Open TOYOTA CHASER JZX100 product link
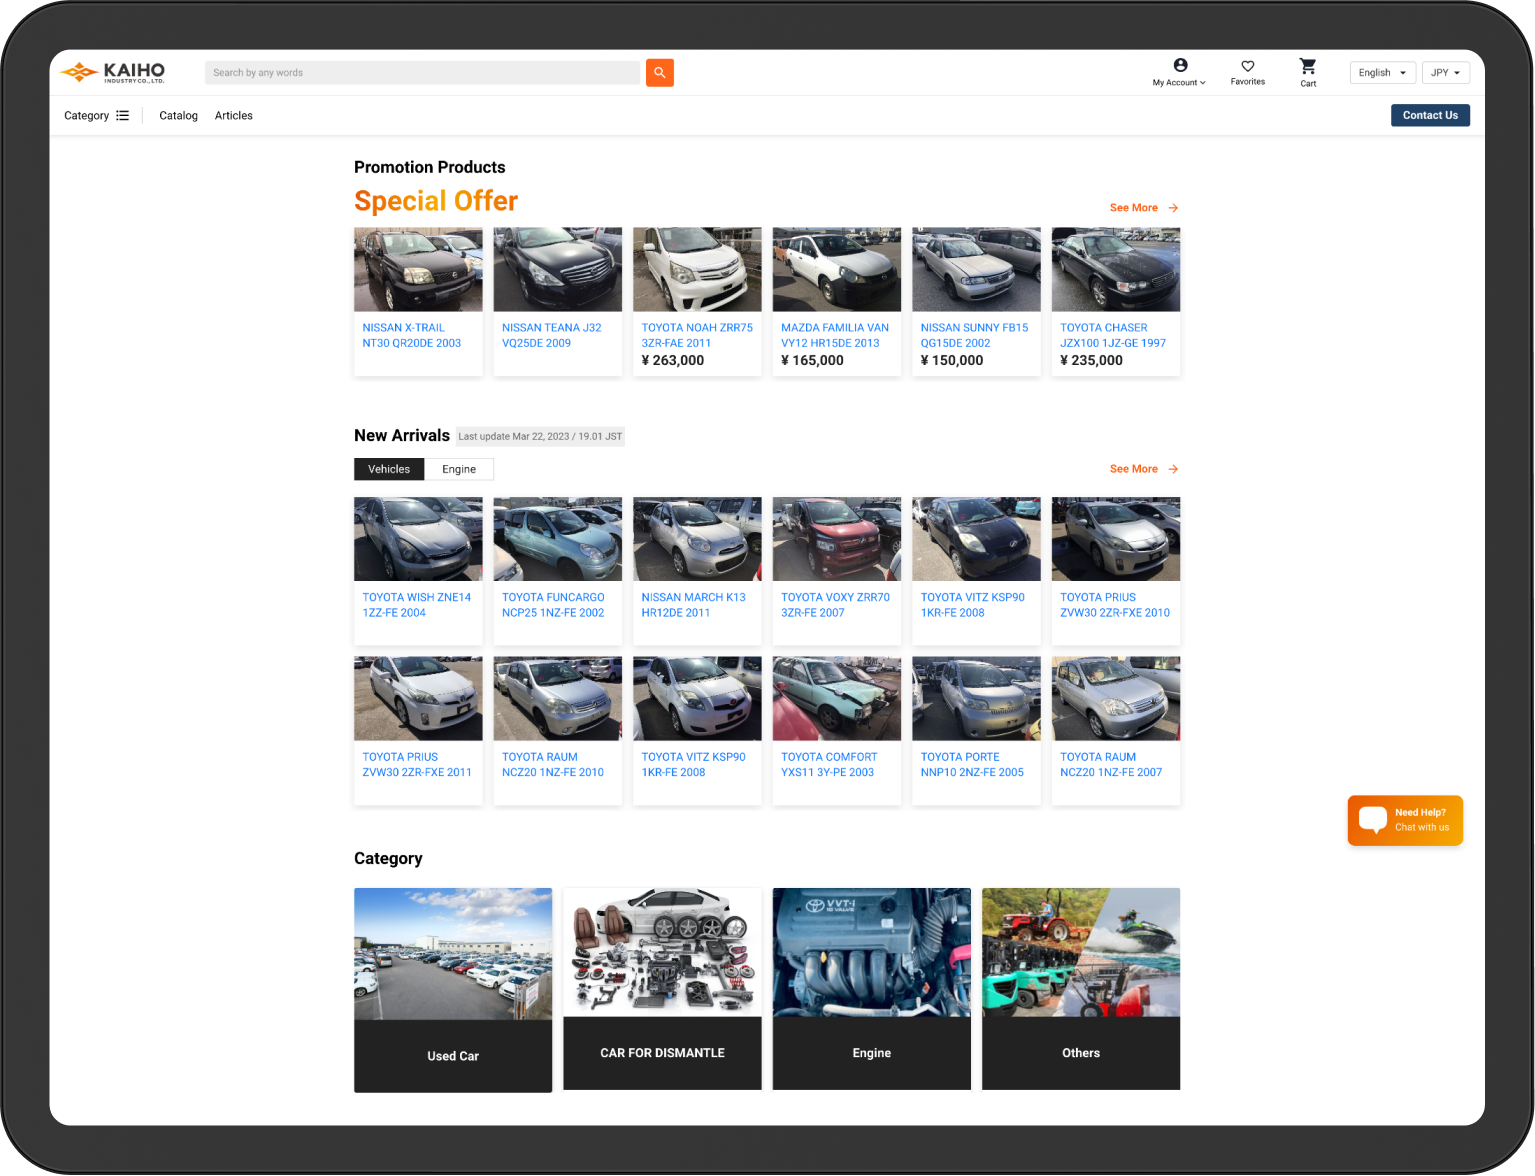The height and width of the screenshot is (1176, 1535). (x=1113, y=335)
